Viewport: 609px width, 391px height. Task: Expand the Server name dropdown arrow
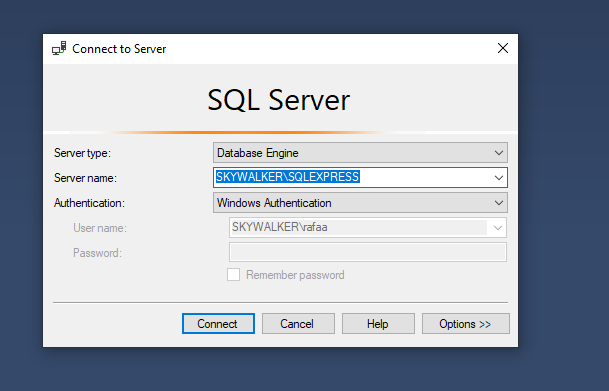point(499,178)
